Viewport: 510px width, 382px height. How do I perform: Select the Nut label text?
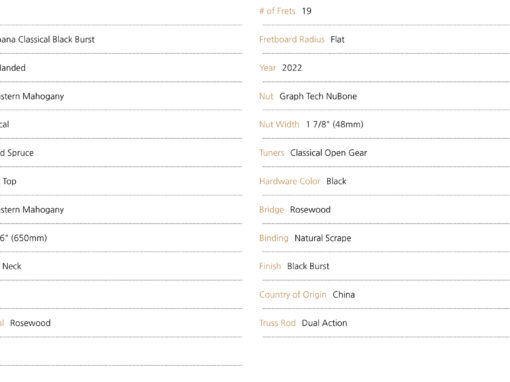266,96
